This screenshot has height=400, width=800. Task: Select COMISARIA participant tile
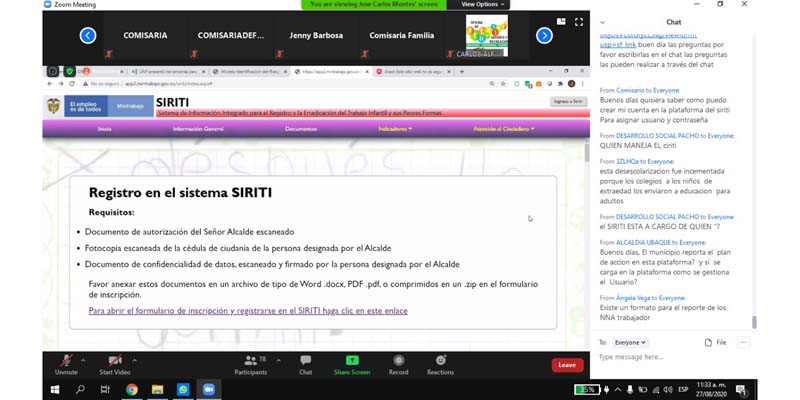click(x=145, y=35)
